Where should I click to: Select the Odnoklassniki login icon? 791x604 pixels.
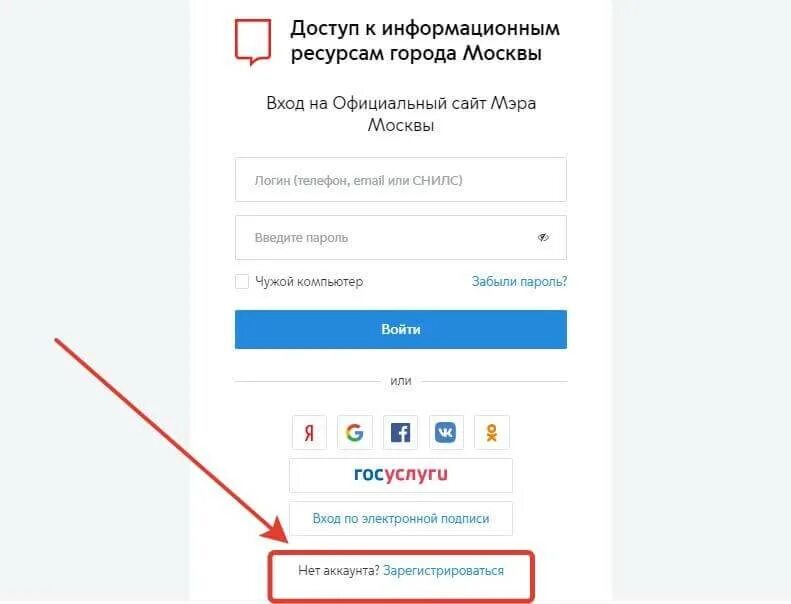point(492,432)
